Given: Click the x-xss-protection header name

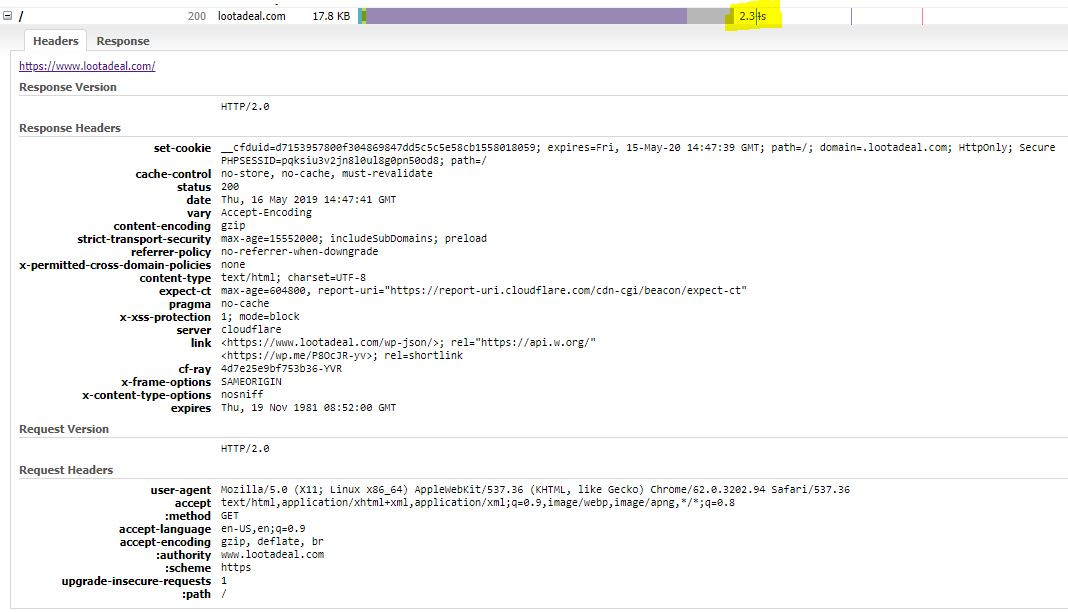Looking at the screenshot, I should click(x=165, y=317).
